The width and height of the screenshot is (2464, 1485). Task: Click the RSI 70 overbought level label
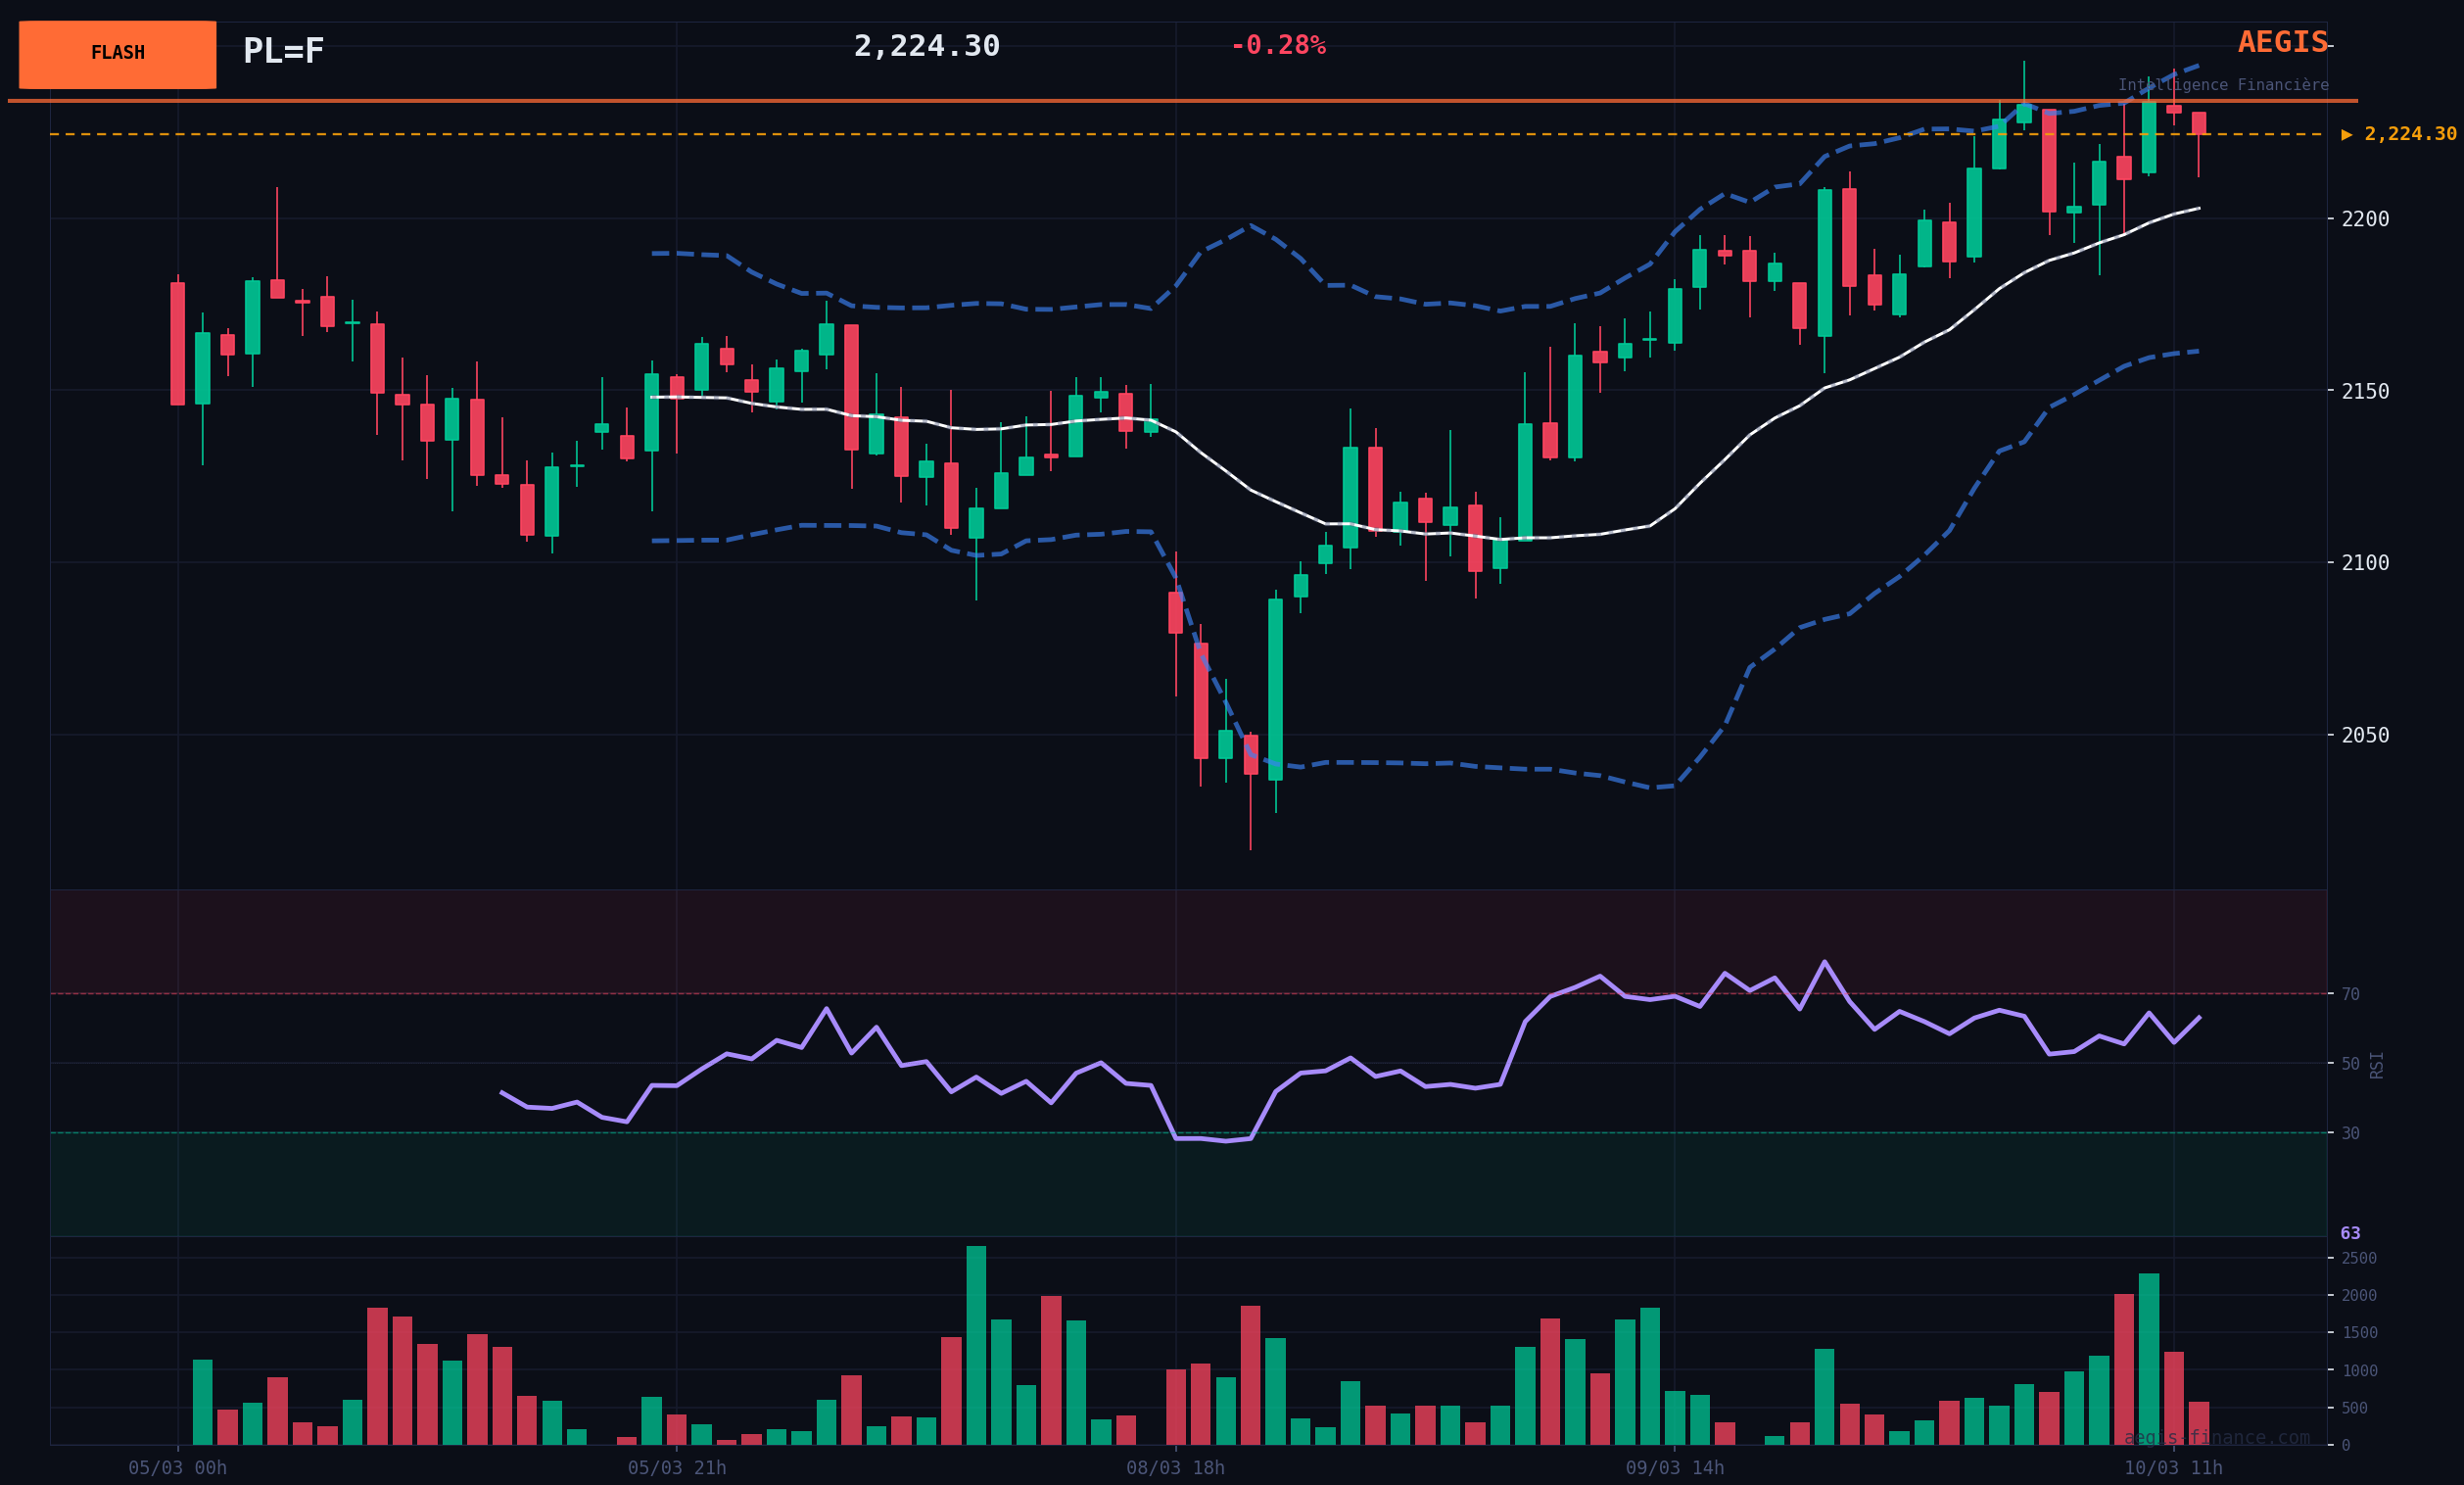2350,994
